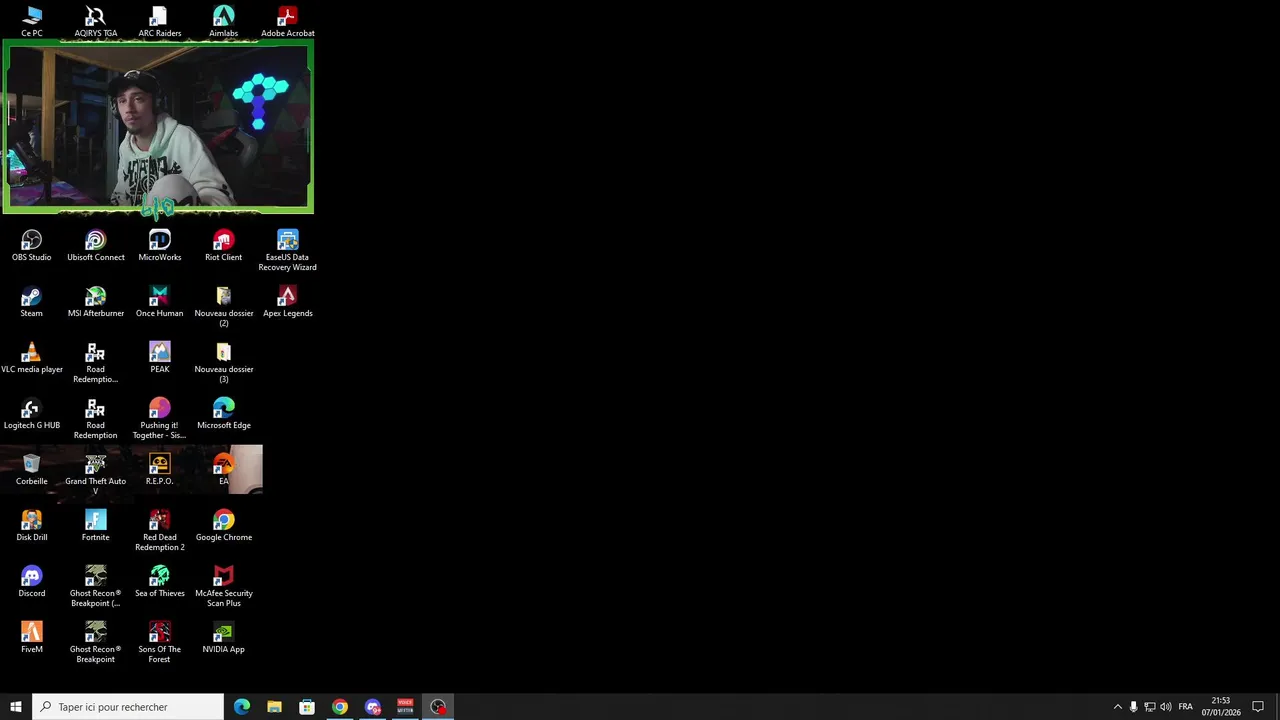
Task: Open the volume control tray icon
Action: (1165, 707)
